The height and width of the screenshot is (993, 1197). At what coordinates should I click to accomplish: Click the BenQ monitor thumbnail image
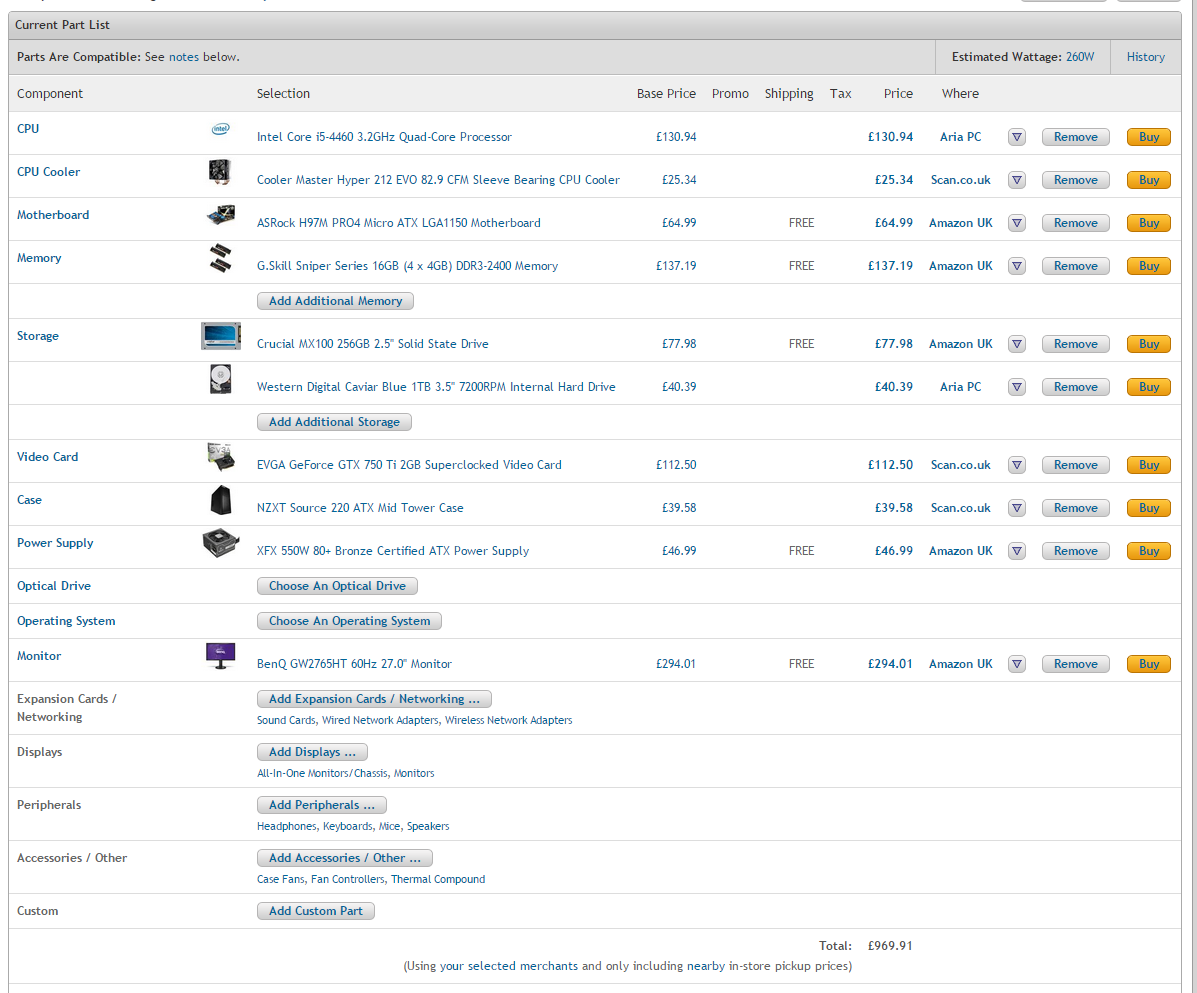click(x=221, y=656)
